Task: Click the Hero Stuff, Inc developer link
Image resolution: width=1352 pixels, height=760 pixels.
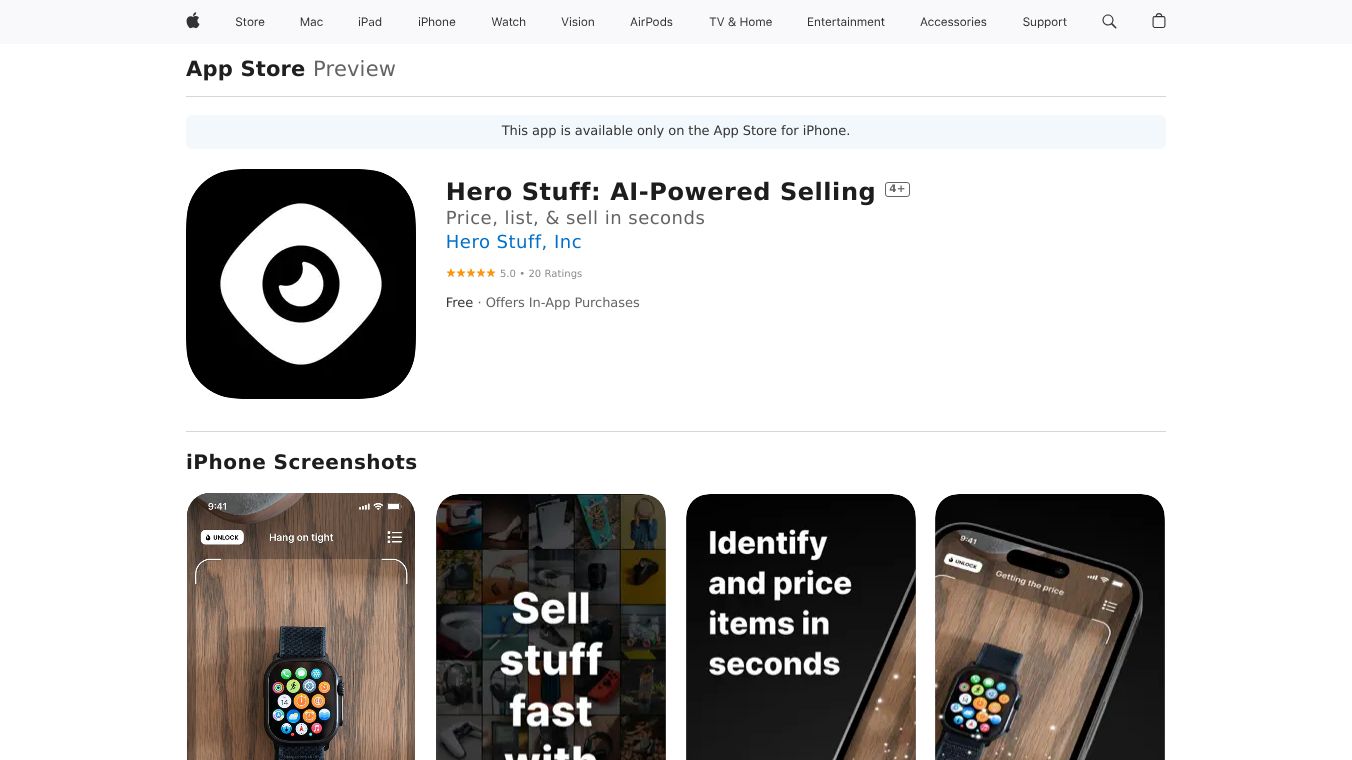Action: [513, 242]
